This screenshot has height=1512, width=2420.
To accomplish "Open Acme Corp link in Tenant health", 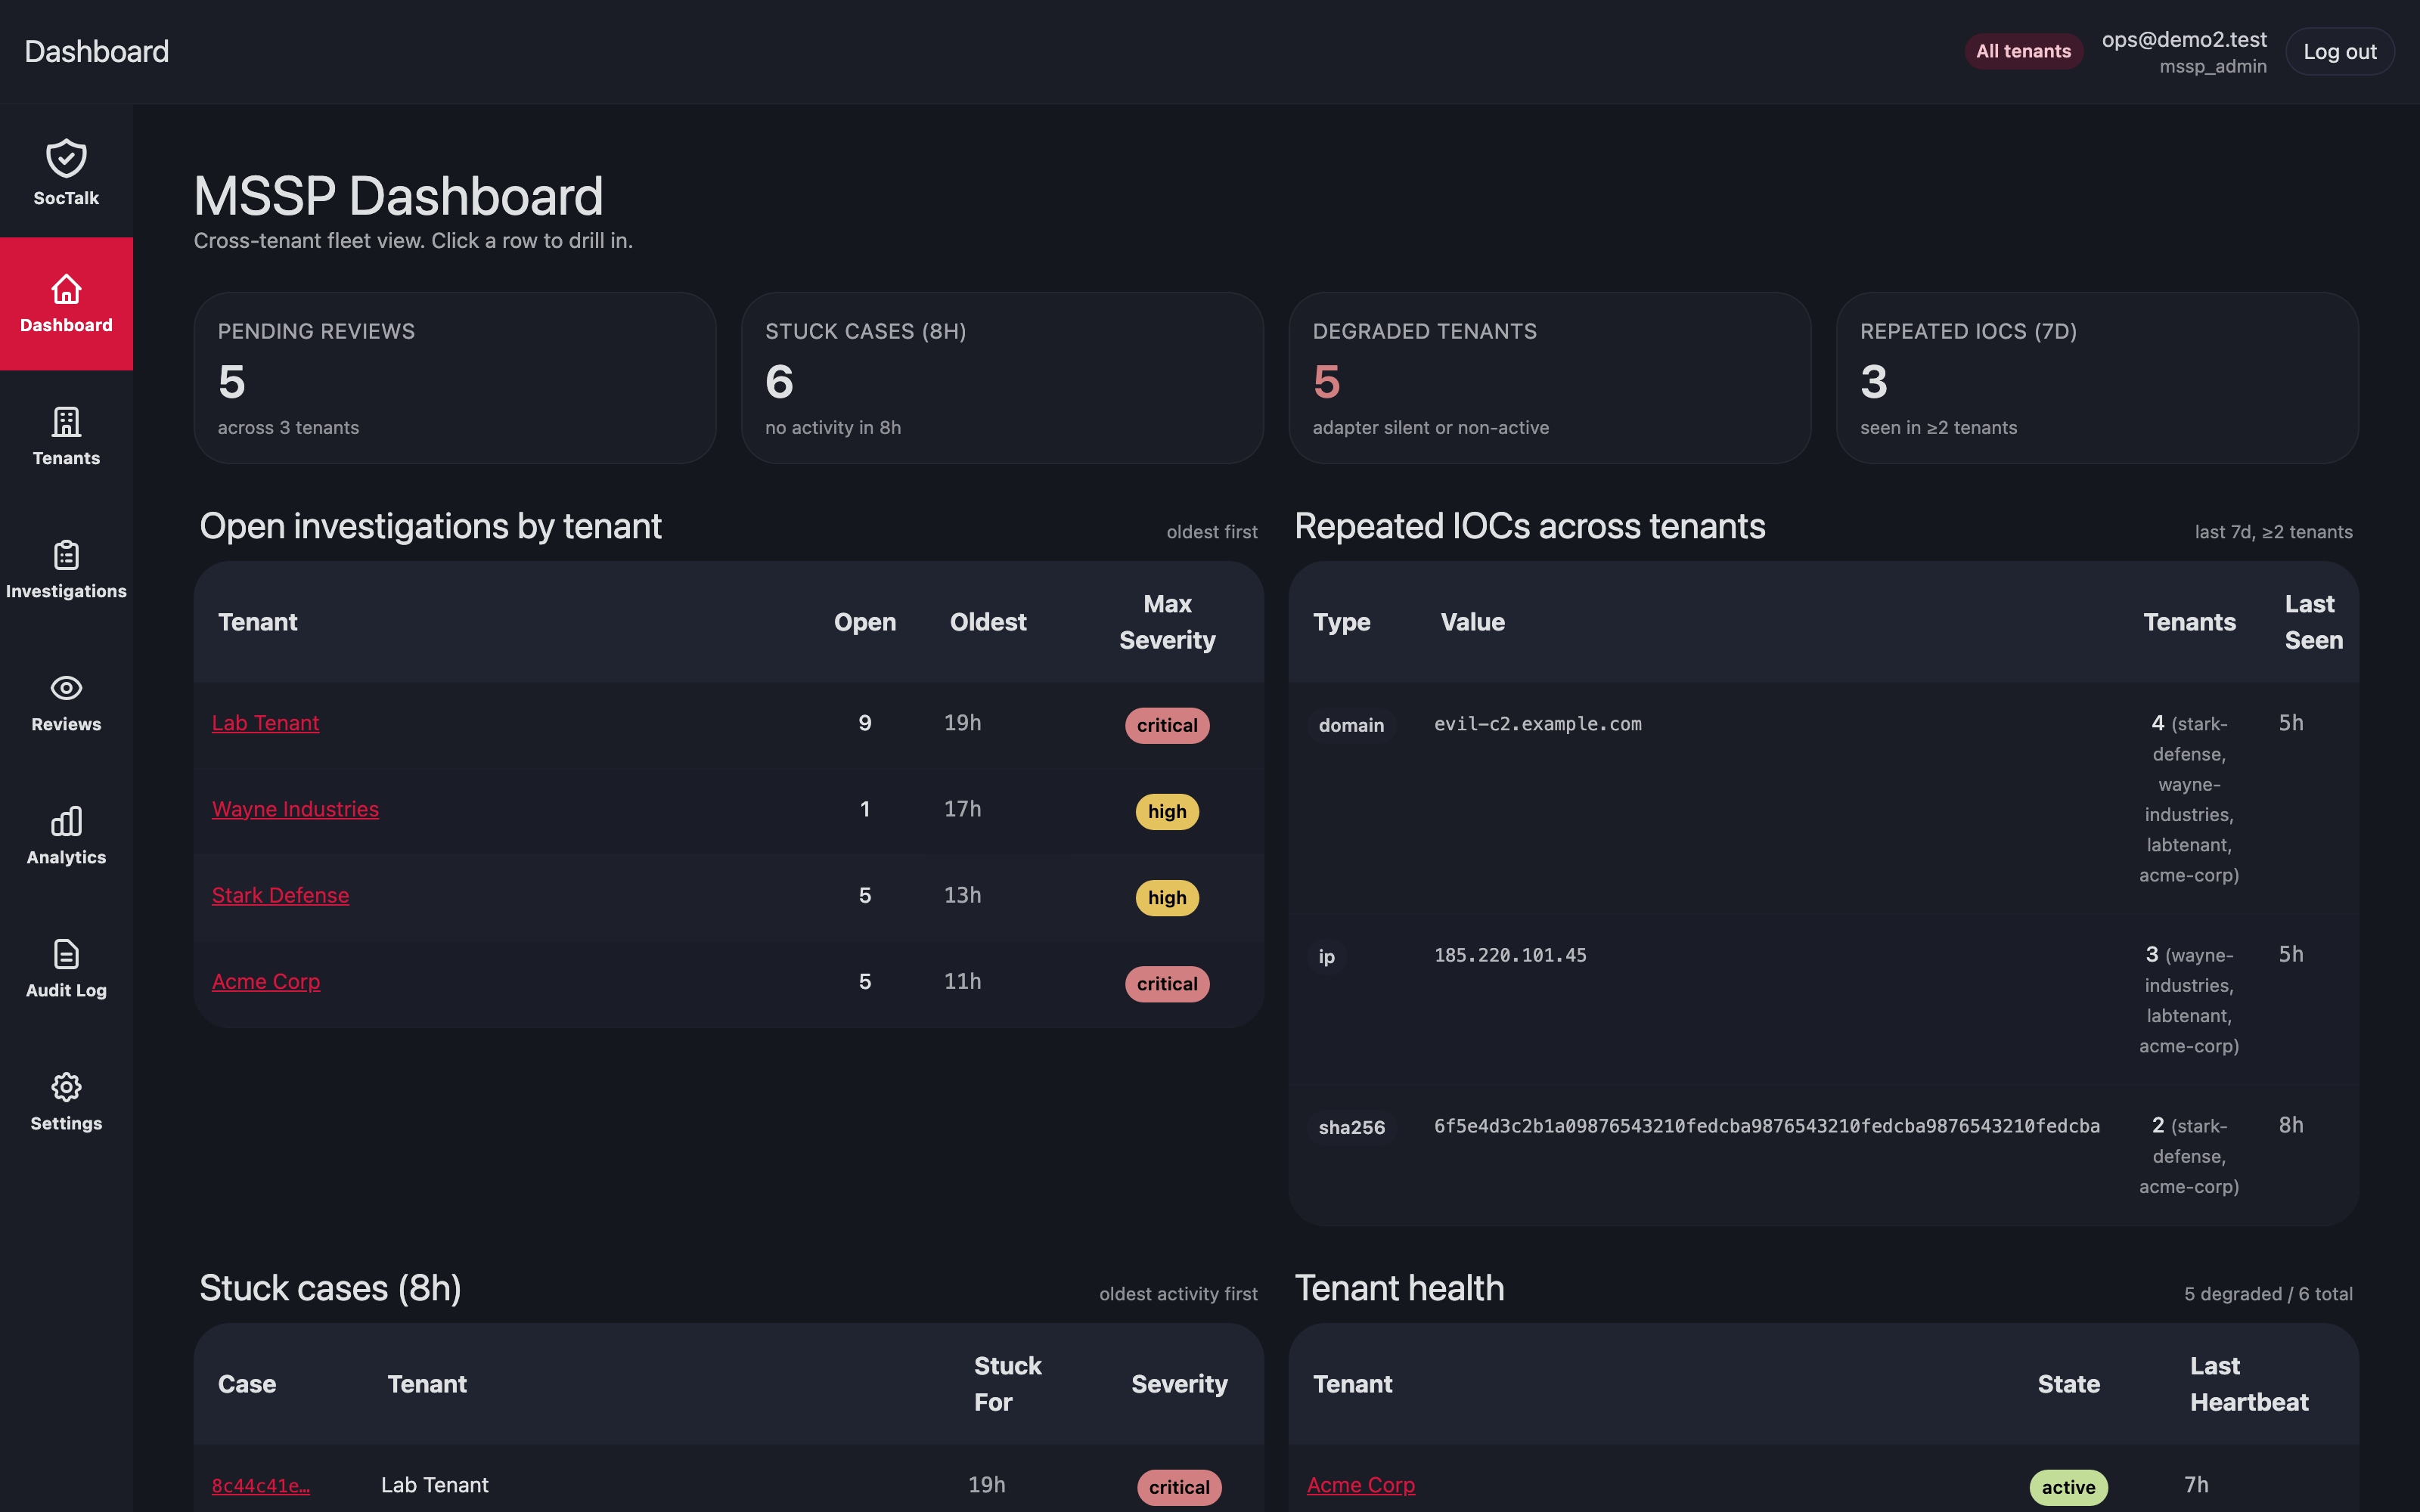I will tap(1360, 1485).
